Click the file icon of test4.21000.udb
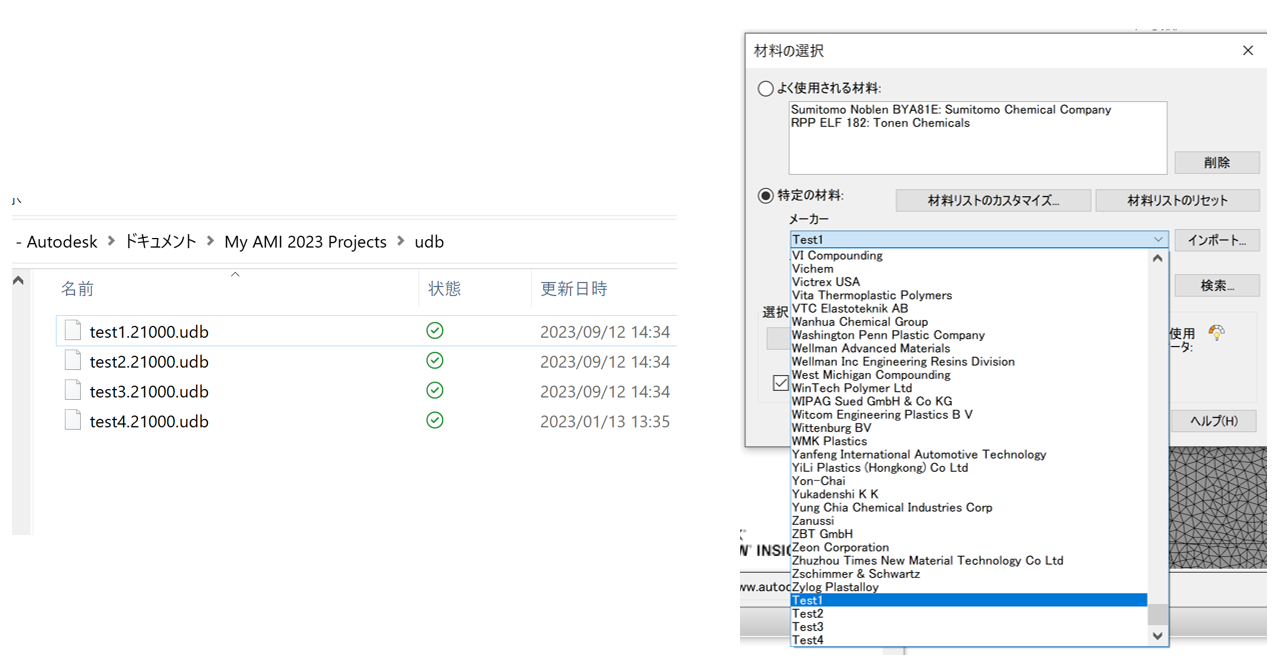Screen dimensions: 1285x659 coord(72,421)
